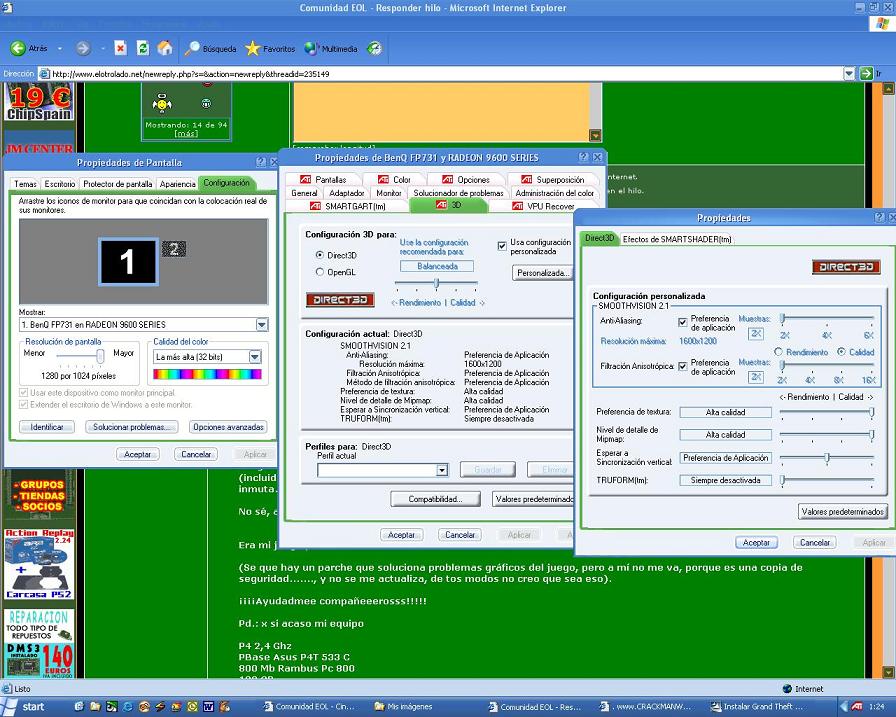Open Perfil actual dropdown
This screenshot has height=717, width=896.
(442, 470)
